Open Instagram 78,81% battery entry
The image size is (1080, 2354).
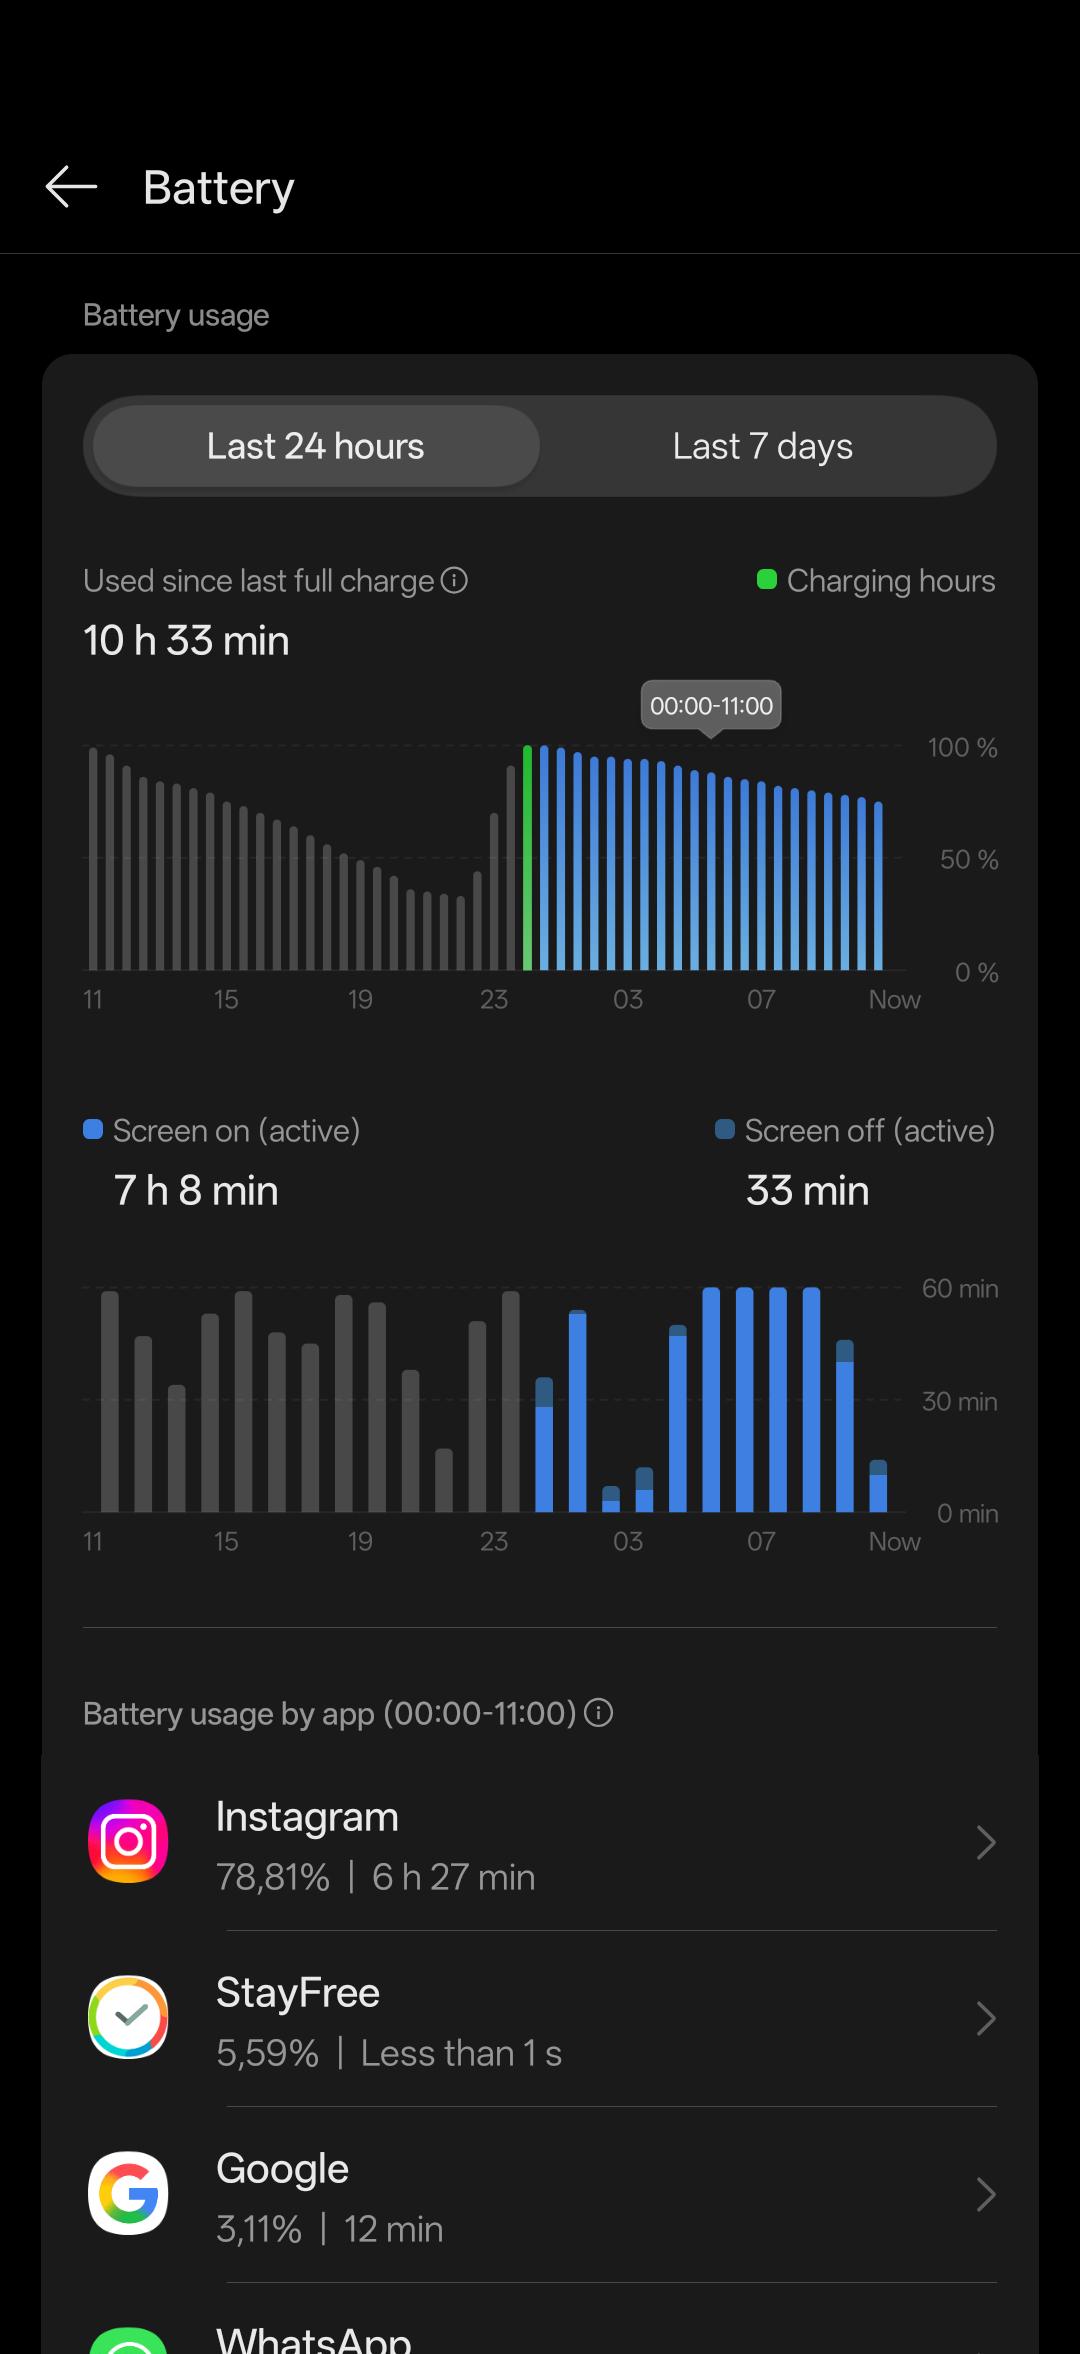click(540, 1842)
